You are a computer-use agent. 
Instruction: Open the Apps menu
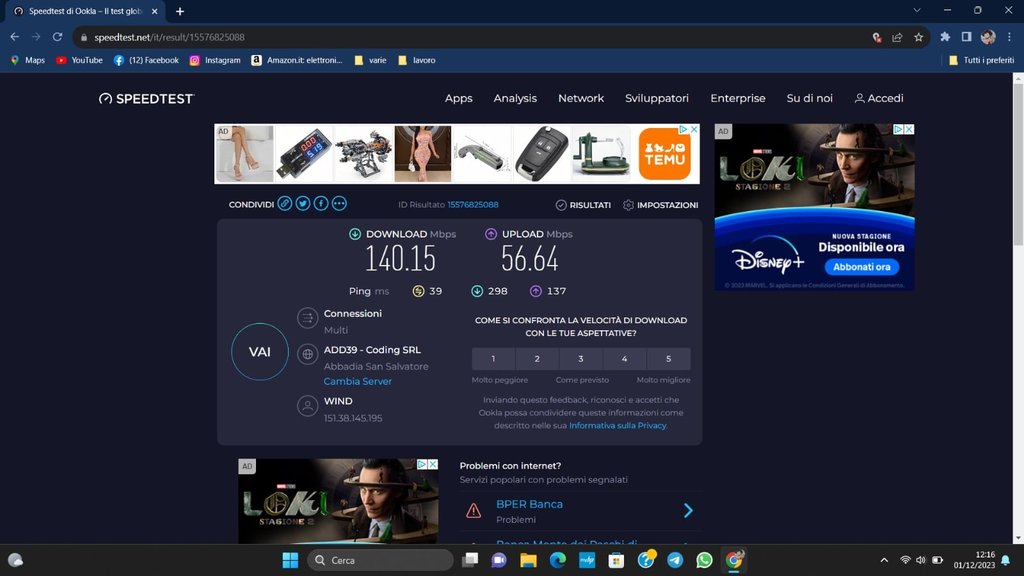pyautogui.click(x=458, y=98)
